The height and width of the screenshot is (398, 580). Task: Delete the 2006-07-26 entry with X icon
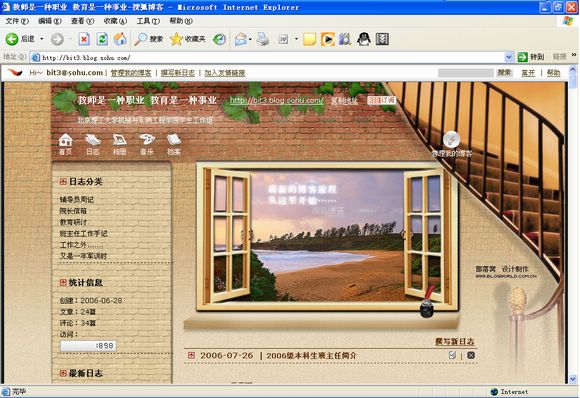coord(471,355)
